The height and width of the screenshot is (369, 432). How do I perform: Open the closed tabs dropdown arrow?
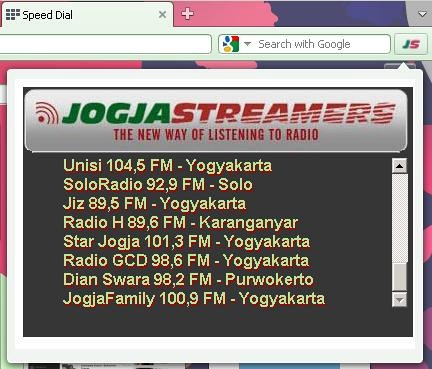tap(422, 14)
